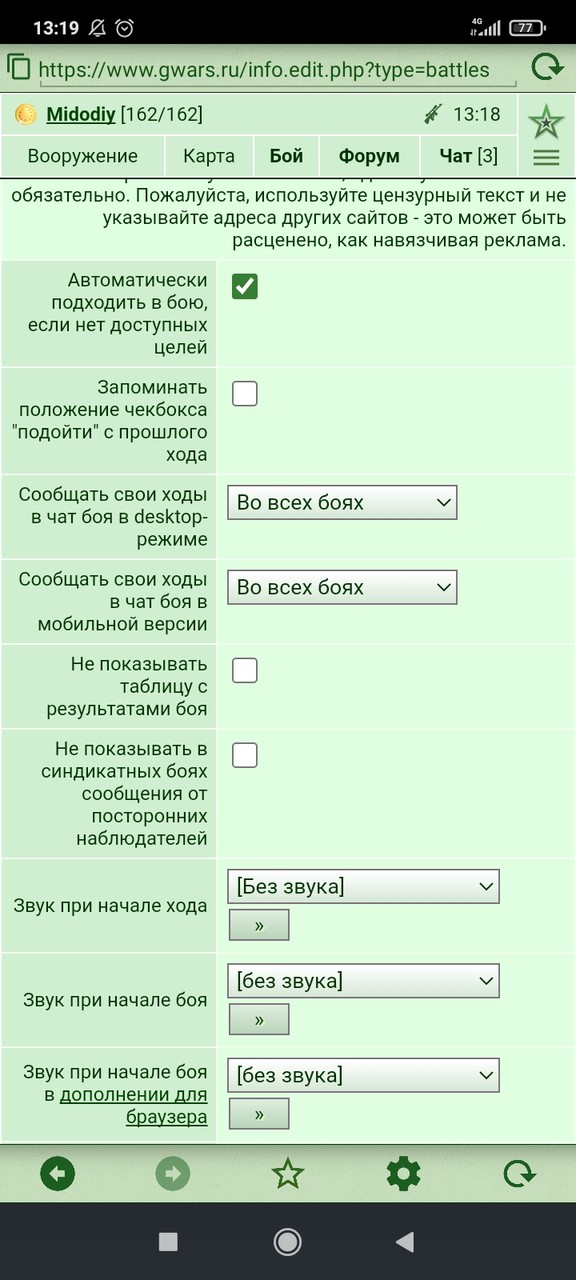Follow the "дополнении для браузера" link
This screenshot has width=576, height=1280.
click(134, 1106)
